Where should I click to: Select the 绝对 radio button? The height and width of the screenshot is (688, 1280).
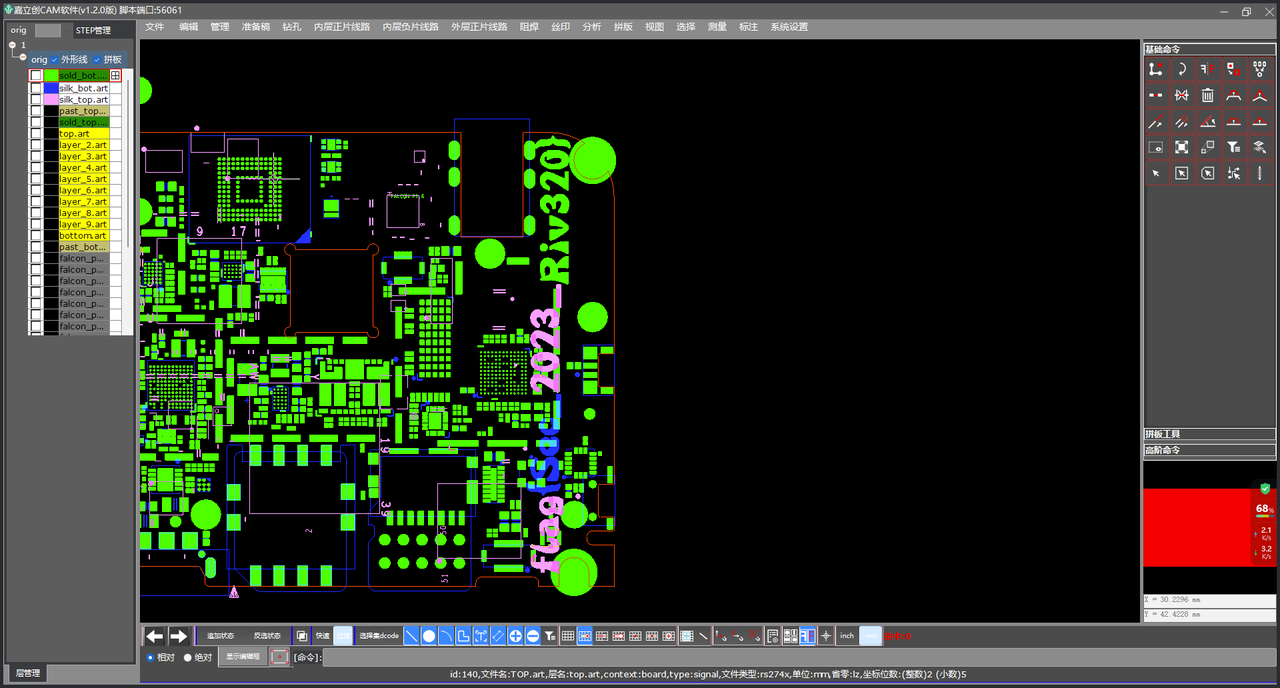point(188,657)
